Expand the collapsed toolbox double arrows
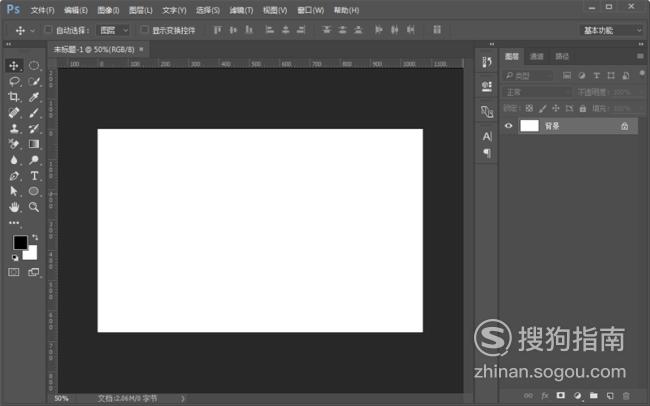Image resolution: width=650 pixels, height=406 pixels. pos(8,44)
